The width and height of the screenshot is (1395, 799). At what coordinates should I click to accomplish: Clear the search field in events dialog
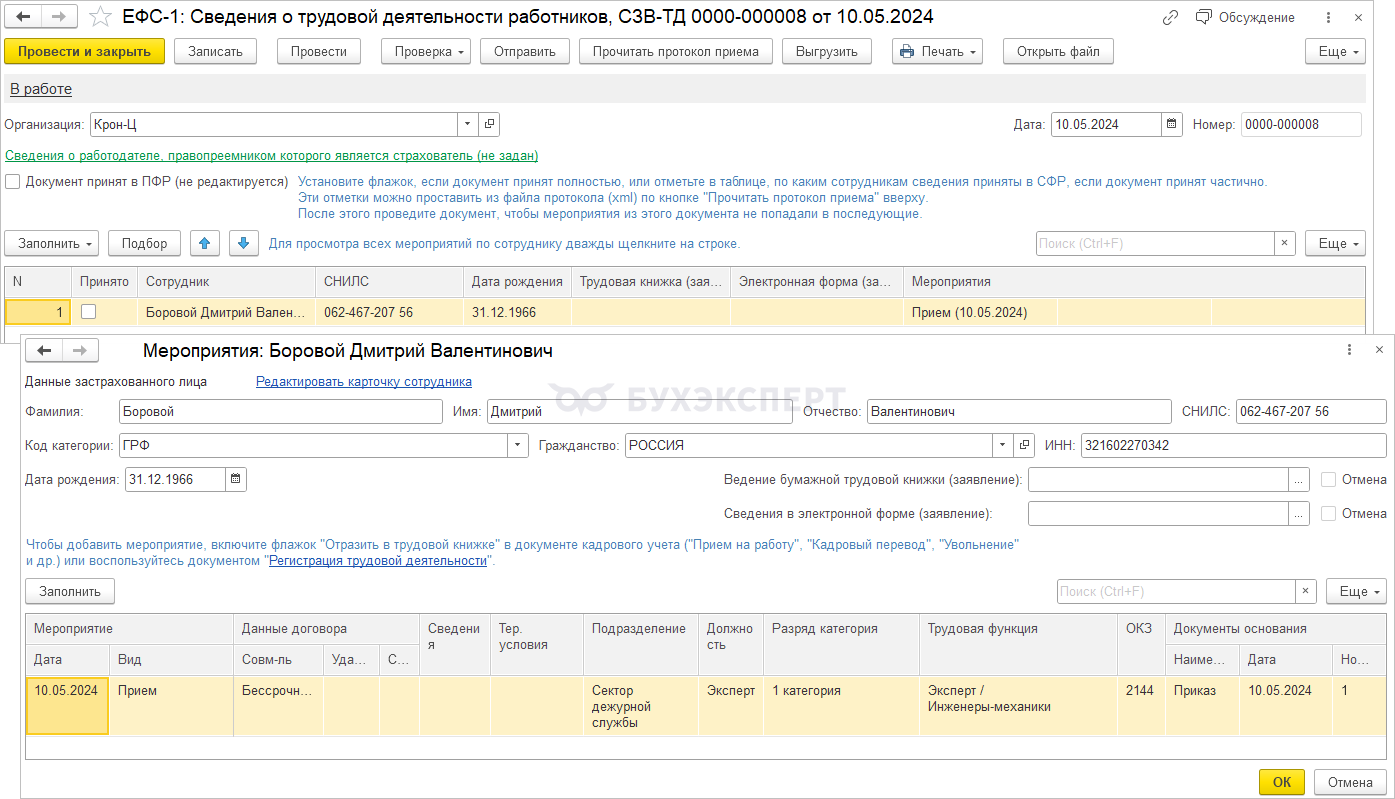point(1306,591)
